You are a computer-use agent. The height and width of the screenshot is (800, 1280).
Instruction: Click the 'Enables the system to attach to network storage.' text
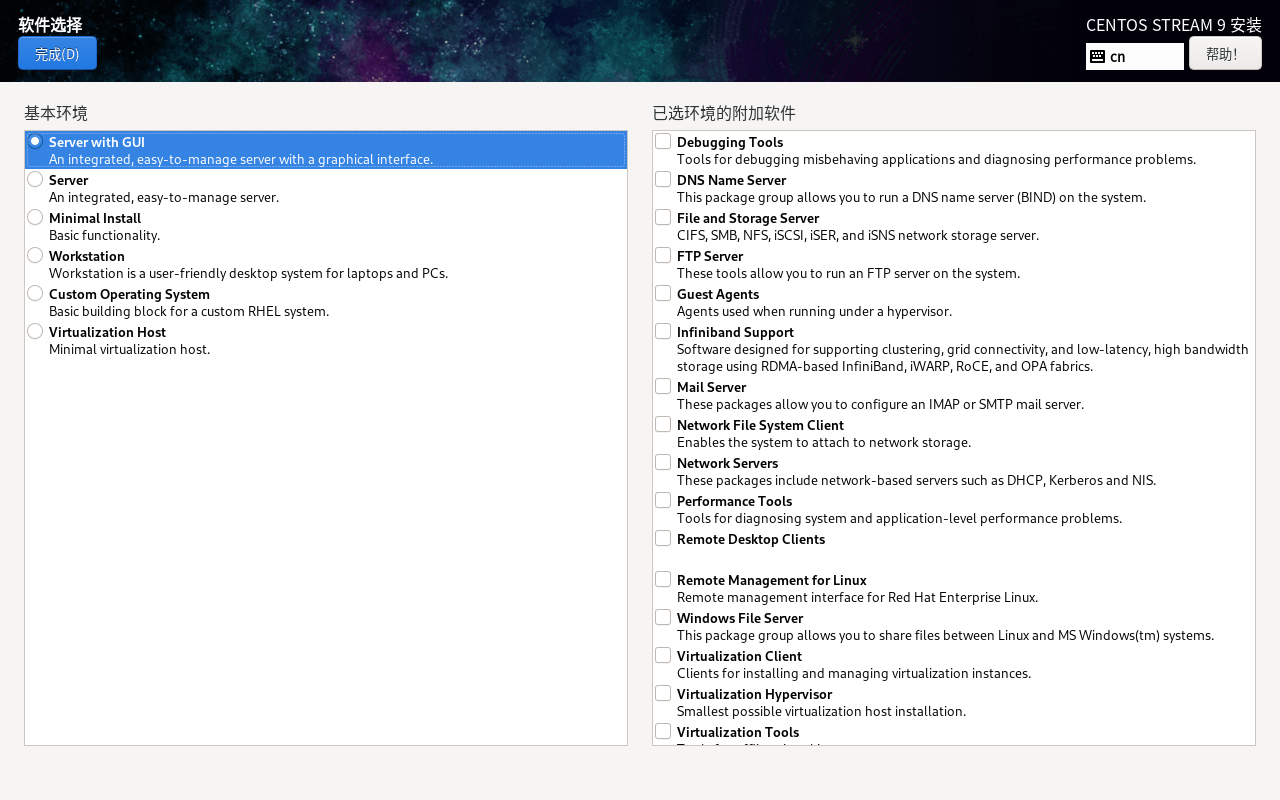824,443
